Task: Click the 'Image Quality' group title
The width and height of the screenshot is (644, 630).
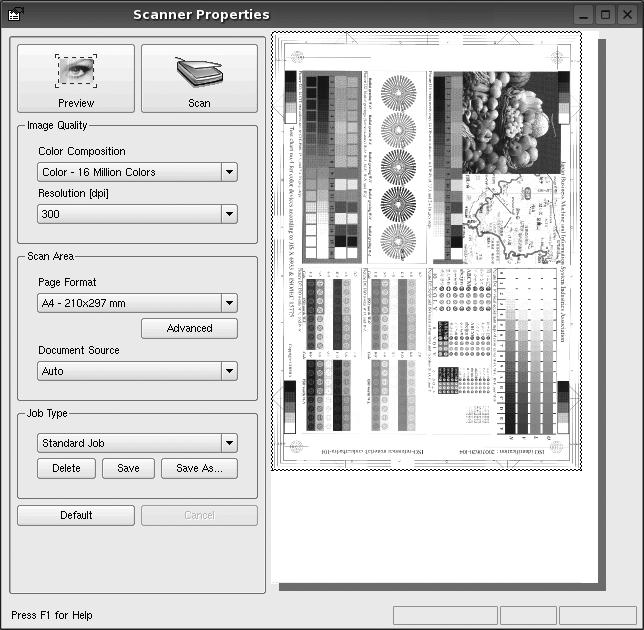Action: point(57,125)
